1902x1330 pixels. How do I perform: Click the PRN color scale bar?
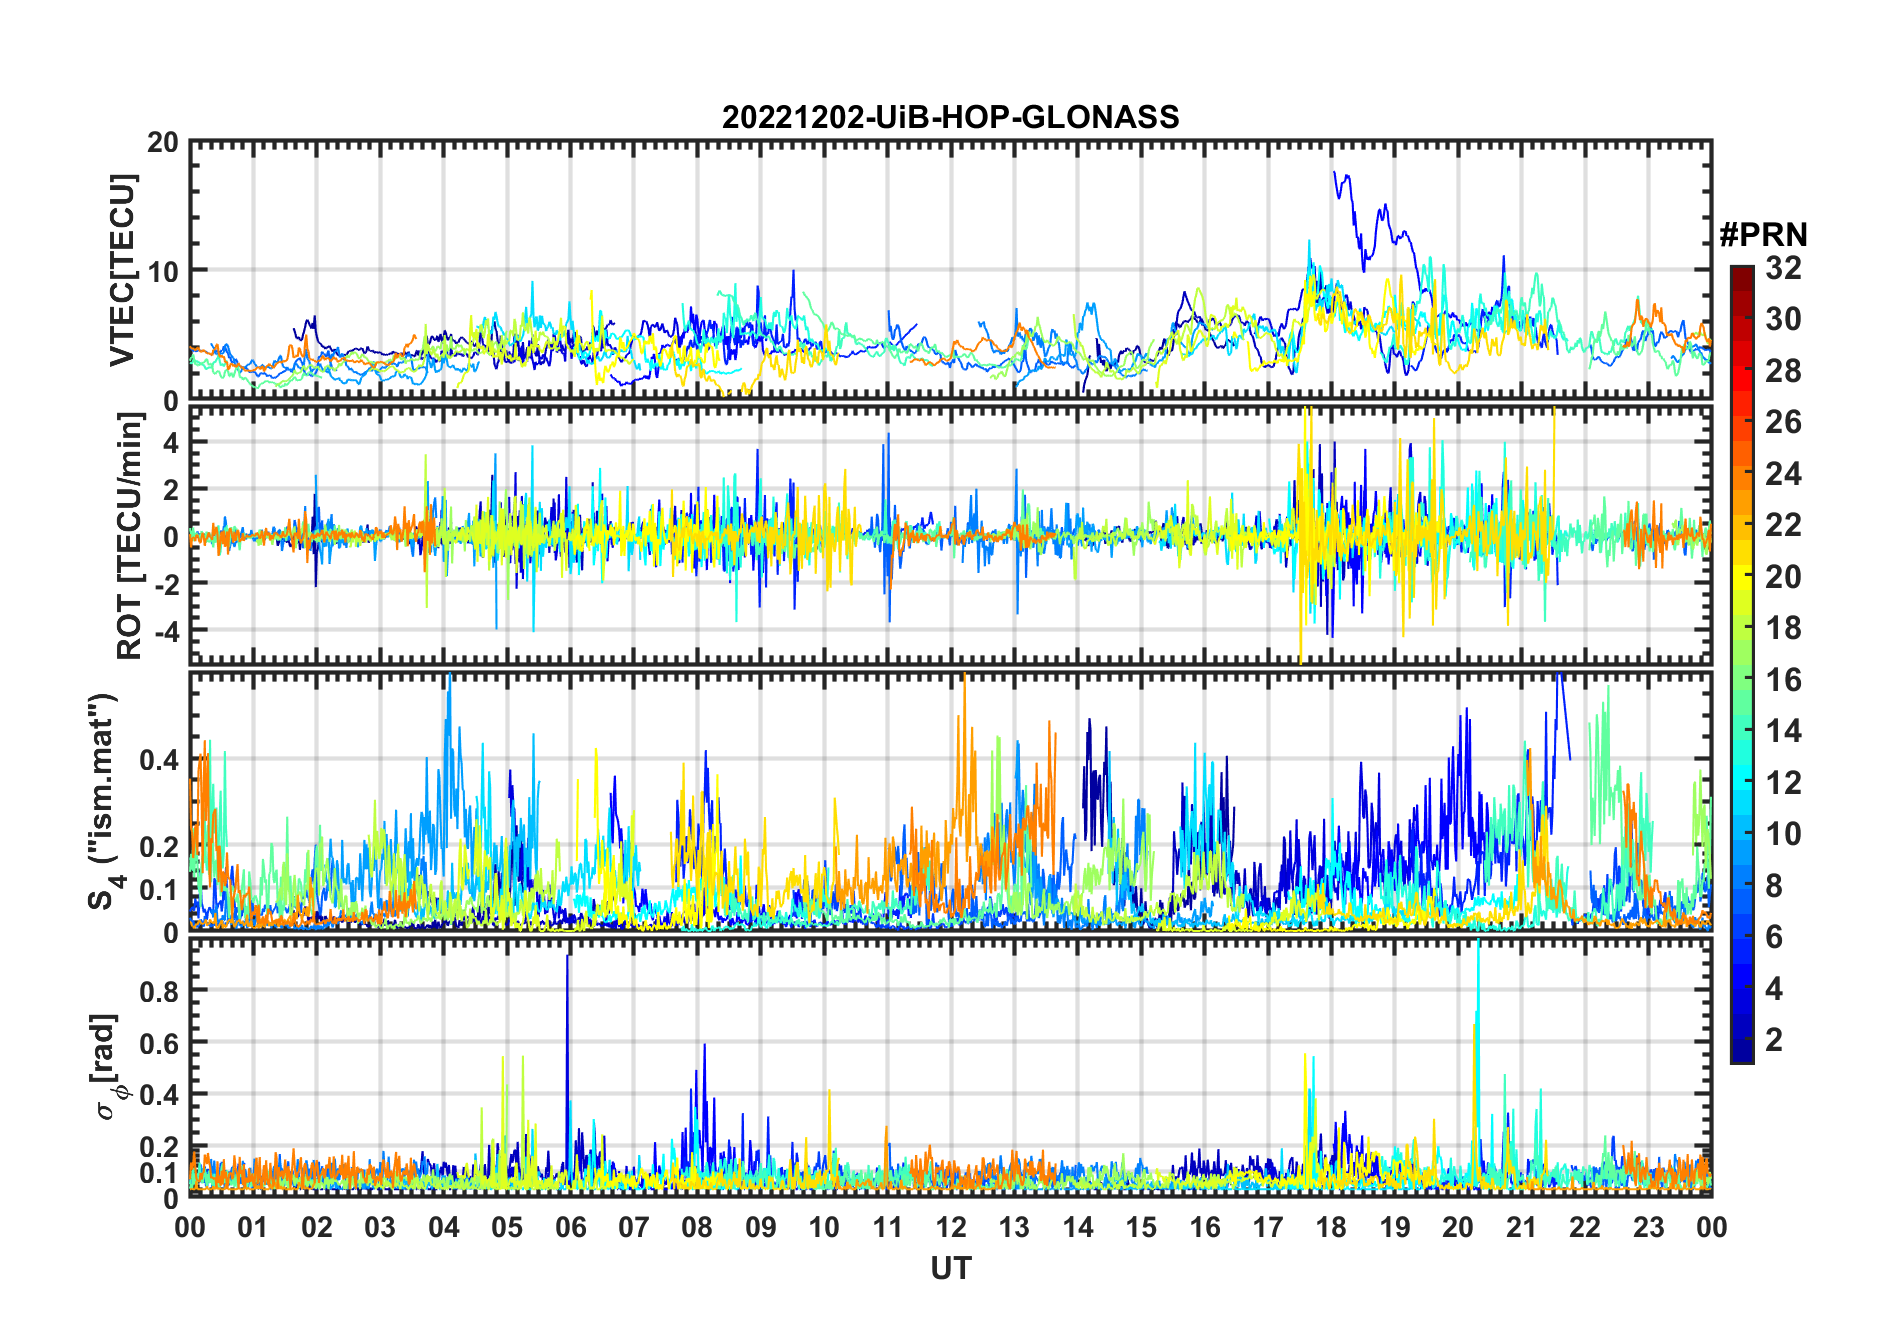point(1742,664)
